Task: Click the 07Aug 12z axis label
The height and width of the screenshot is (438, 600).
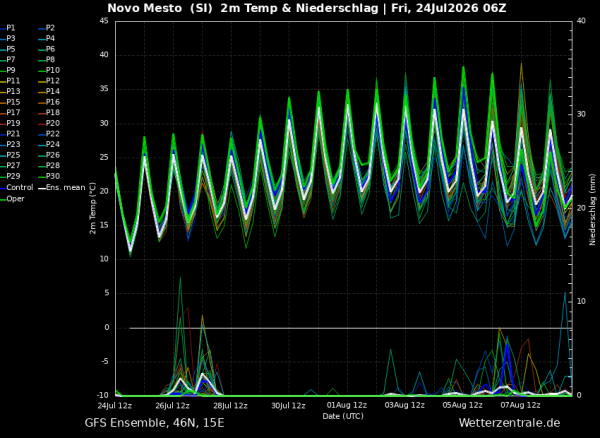Action: (520, 406)
